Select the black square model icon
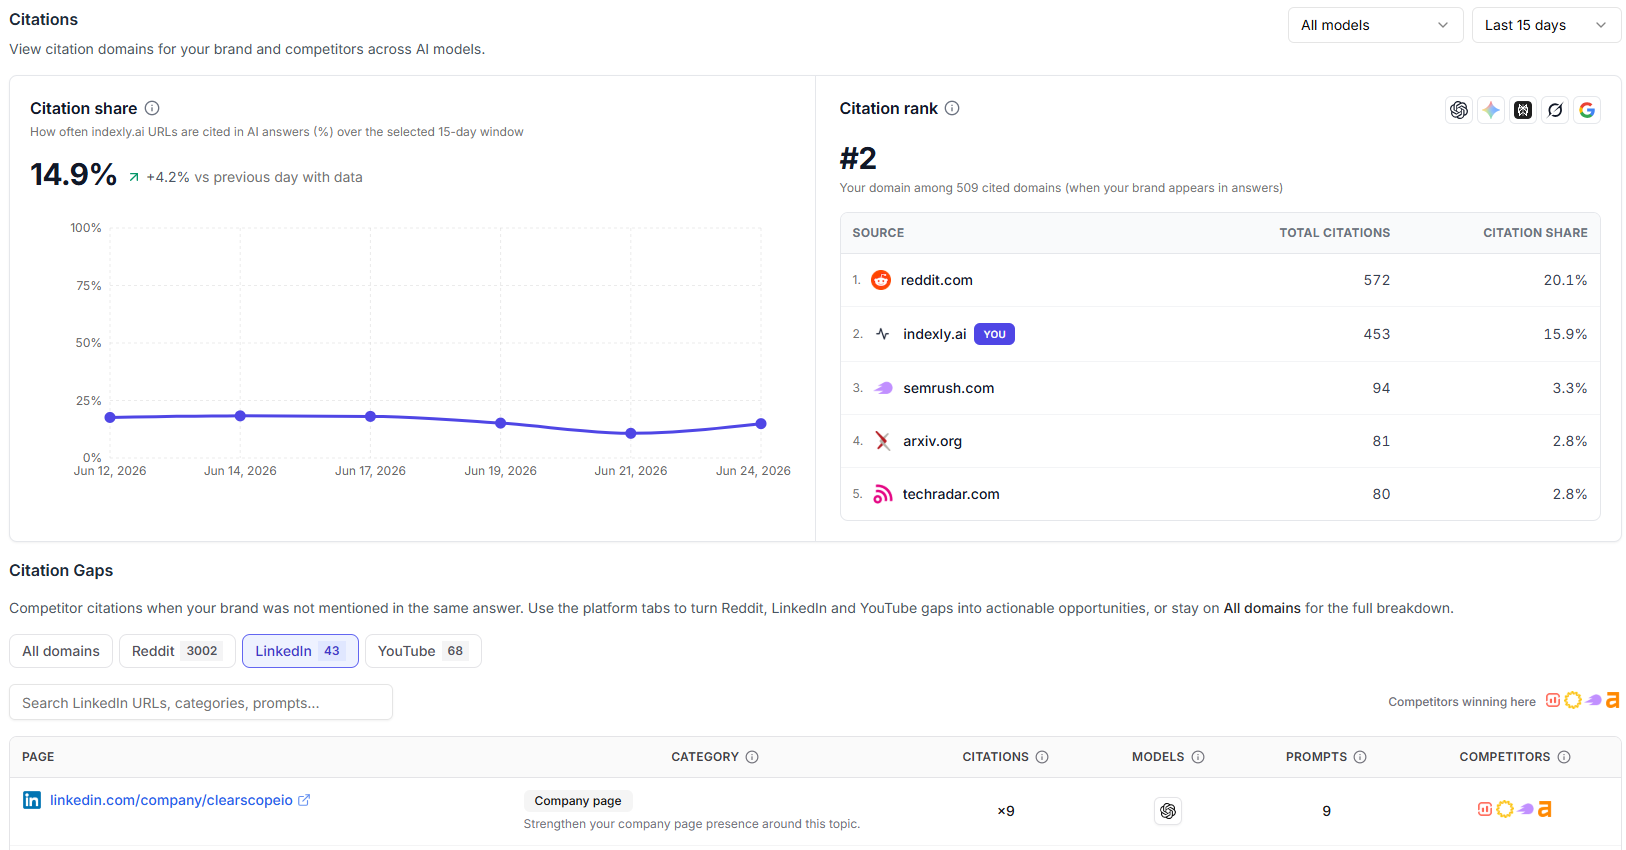 [x=1523, y=110]
